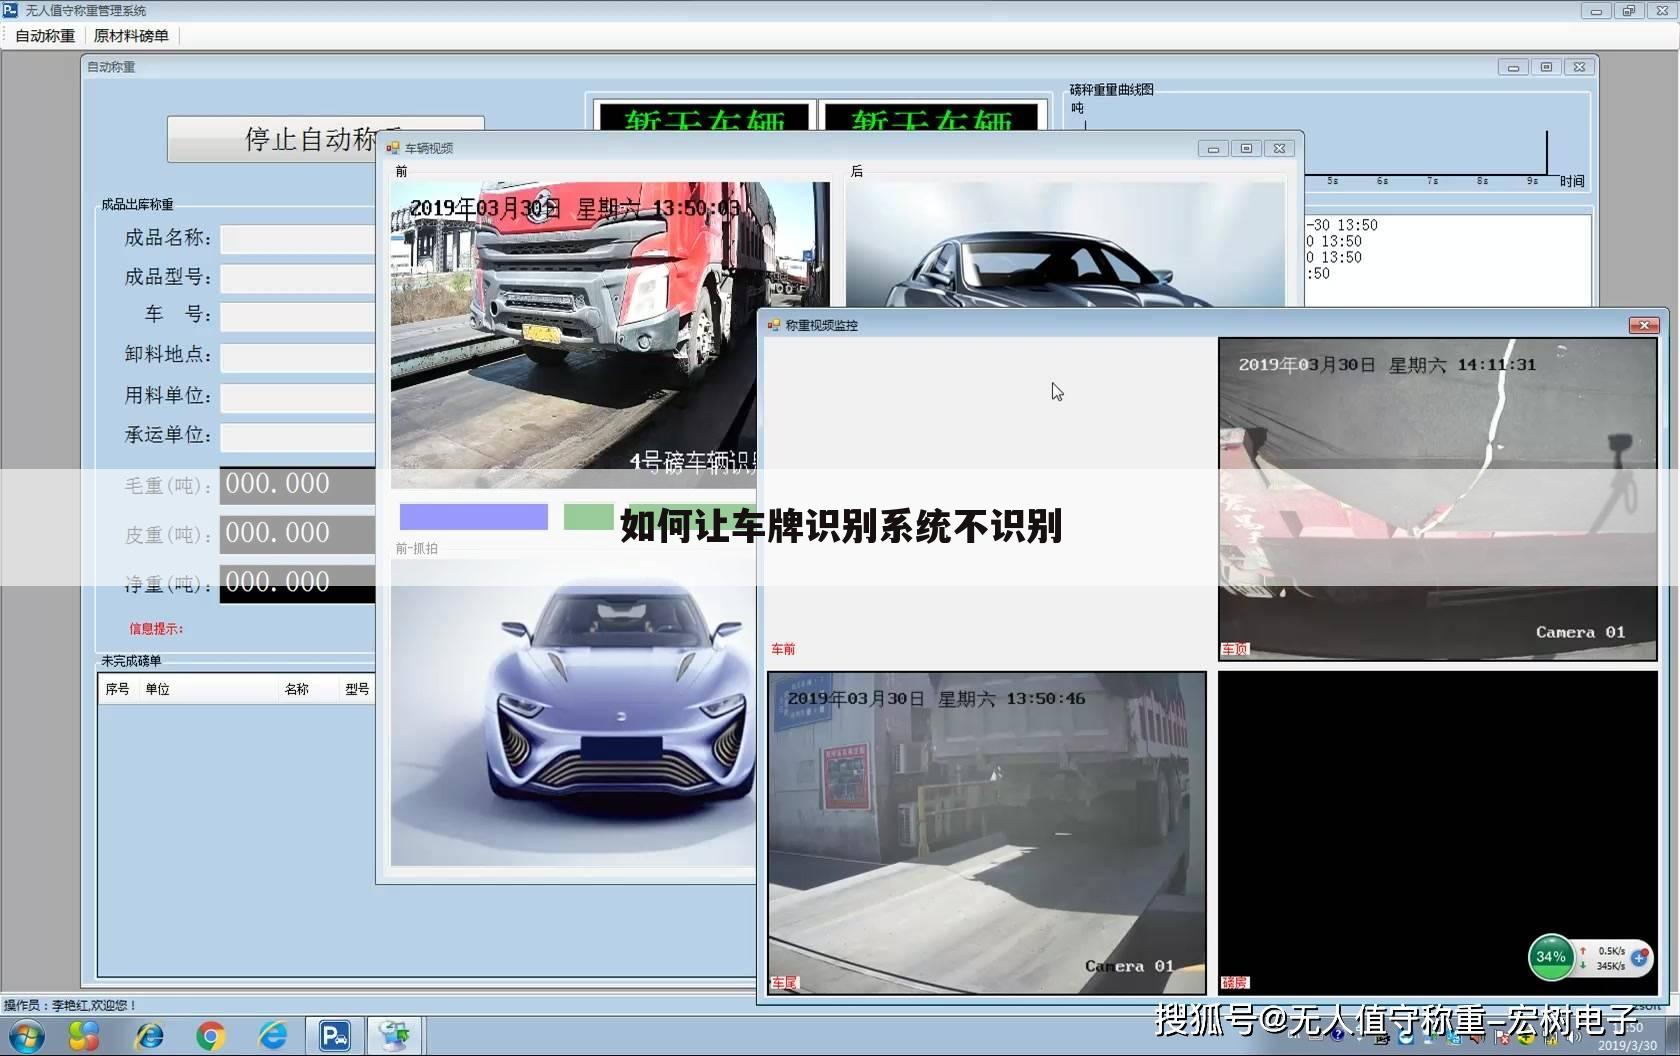Open Internet Explorer next to 360 icon
Viewport: 1680px width, 1056px height.
148,1036
